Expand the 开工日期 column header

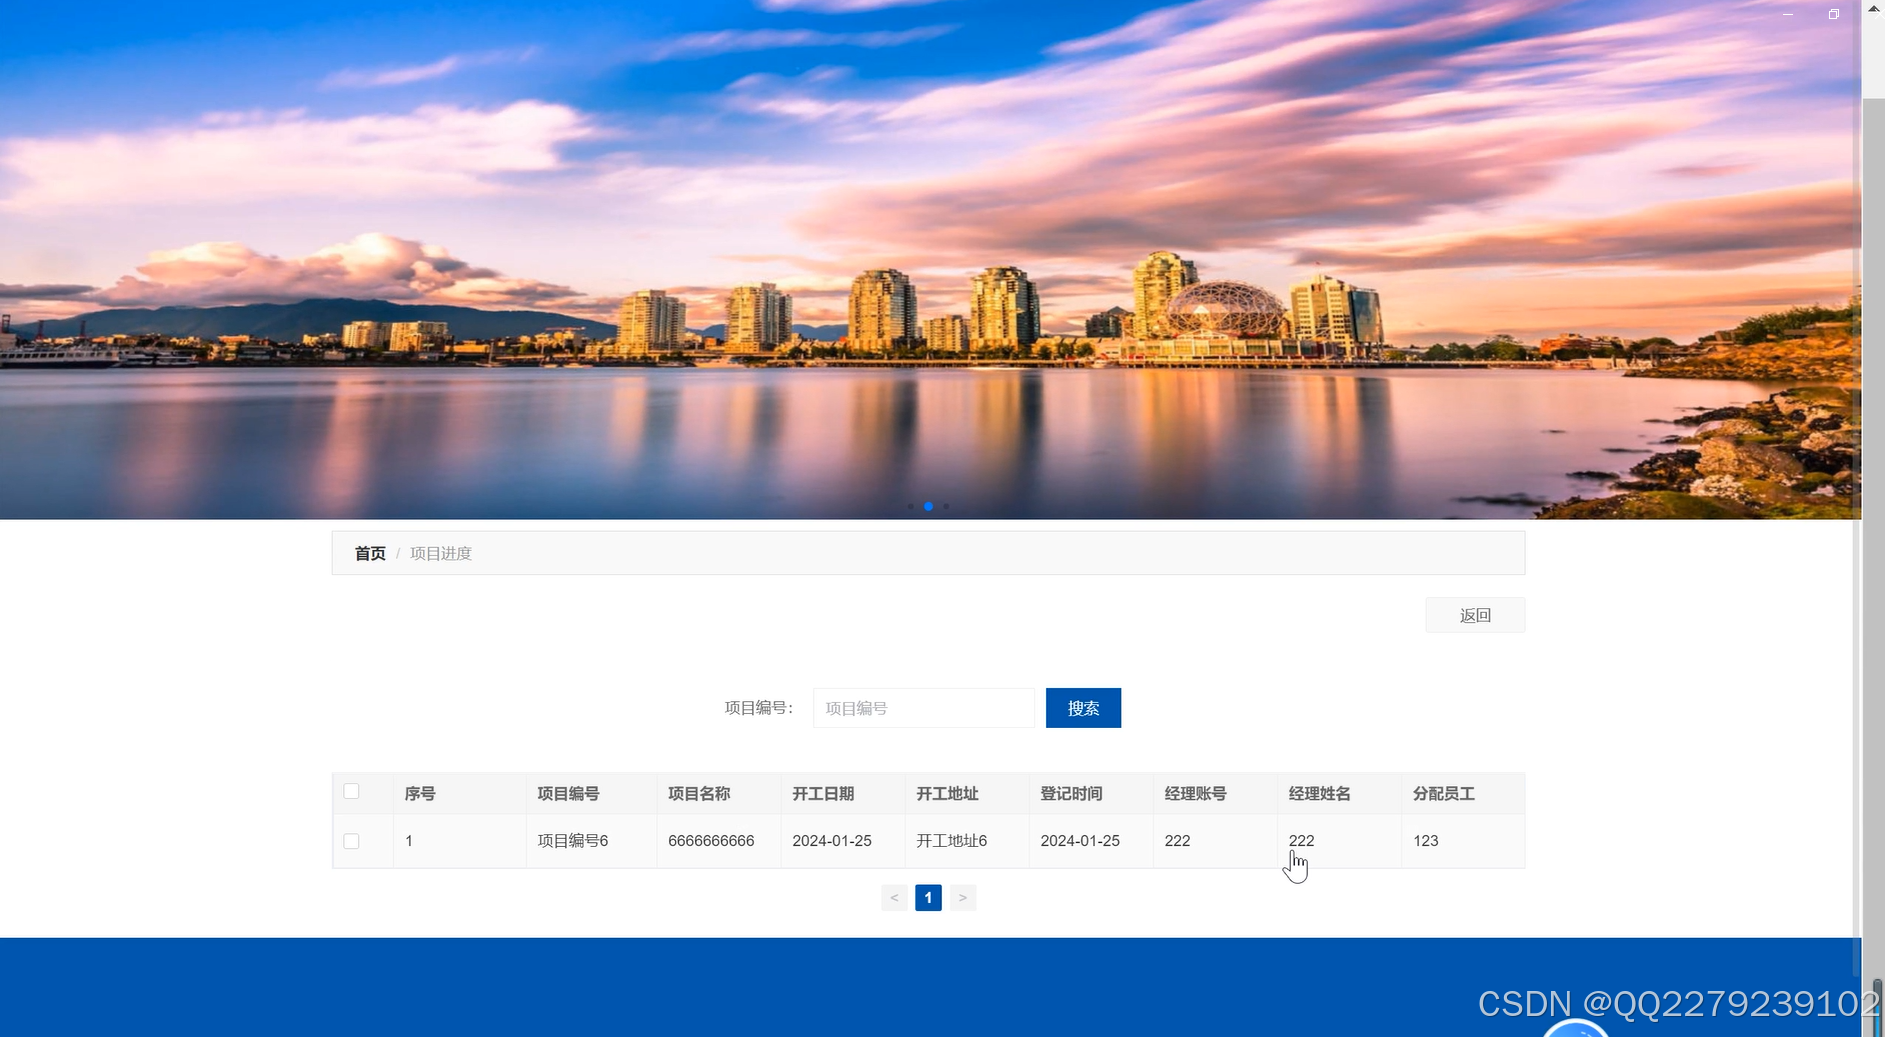coord(823,793)
